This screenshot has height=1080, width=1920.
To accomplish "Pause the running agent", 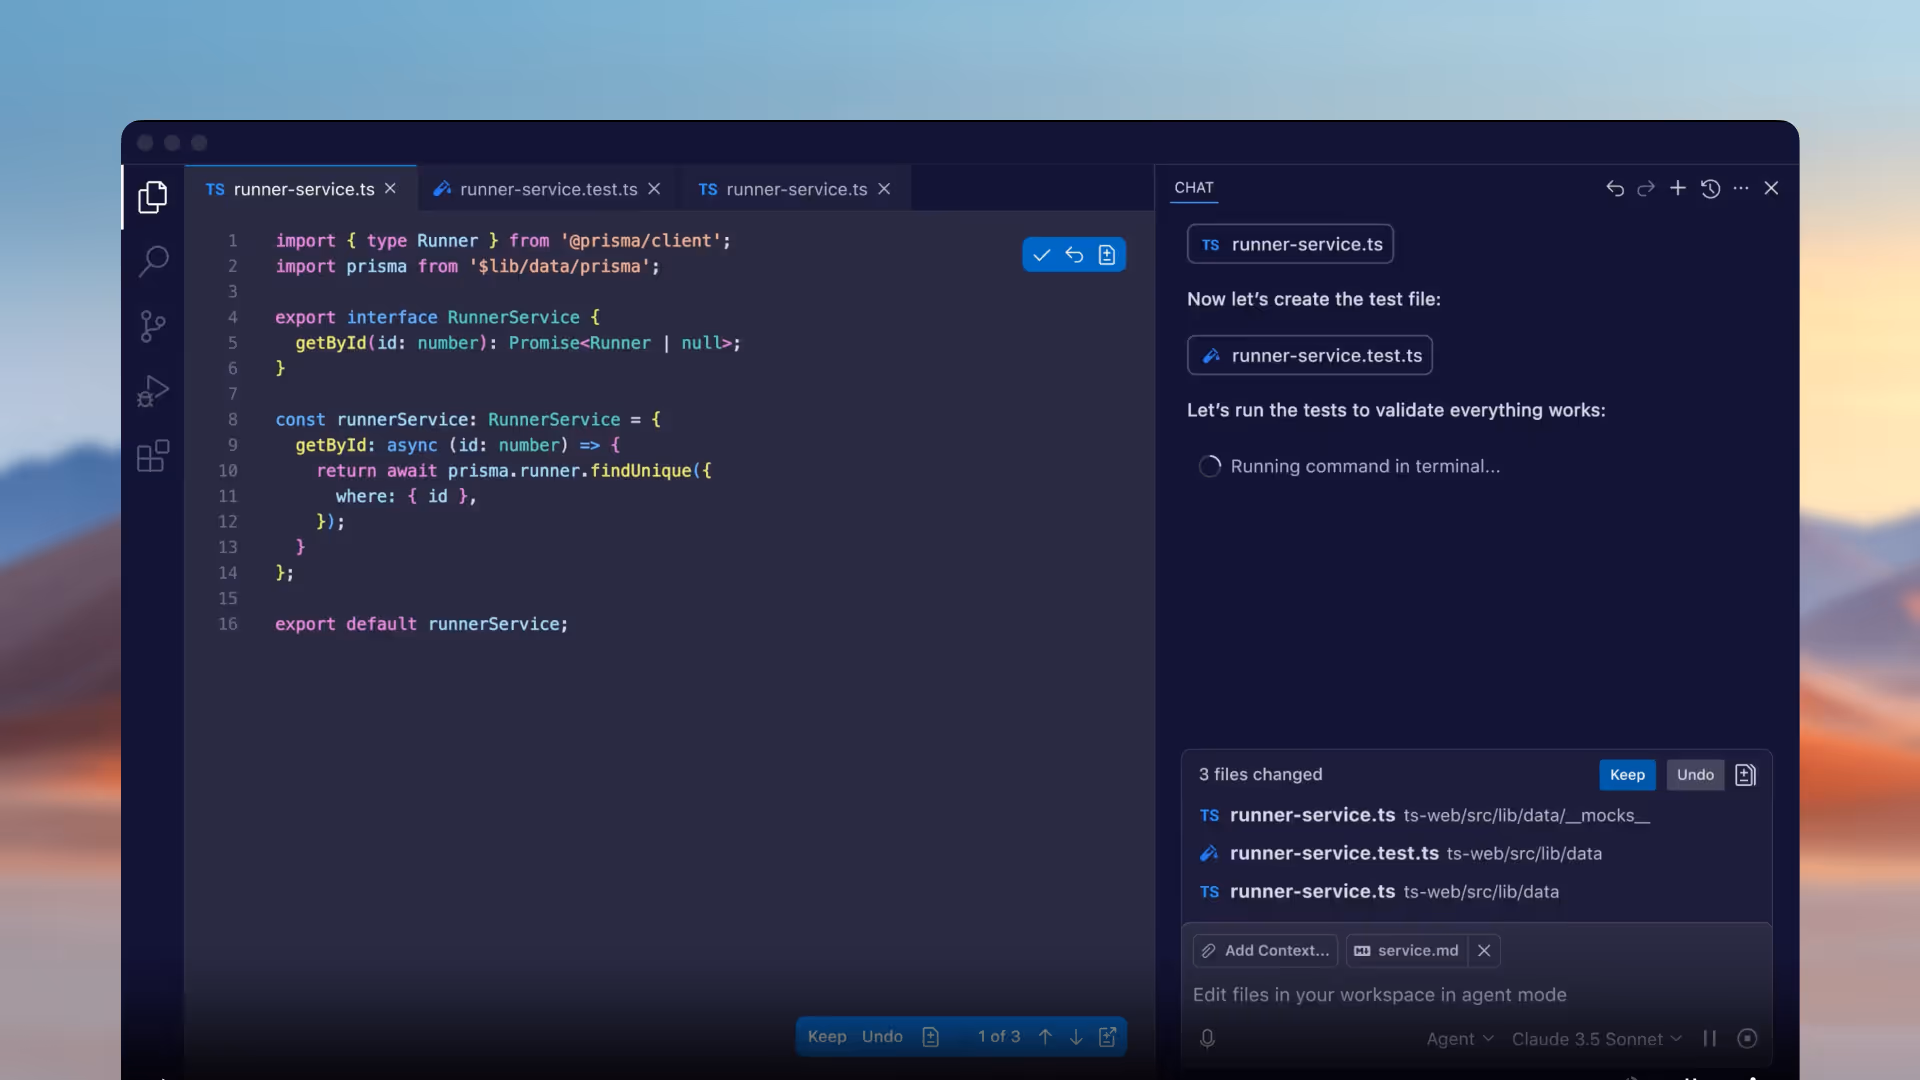I will click(x=1710, y=1039).
